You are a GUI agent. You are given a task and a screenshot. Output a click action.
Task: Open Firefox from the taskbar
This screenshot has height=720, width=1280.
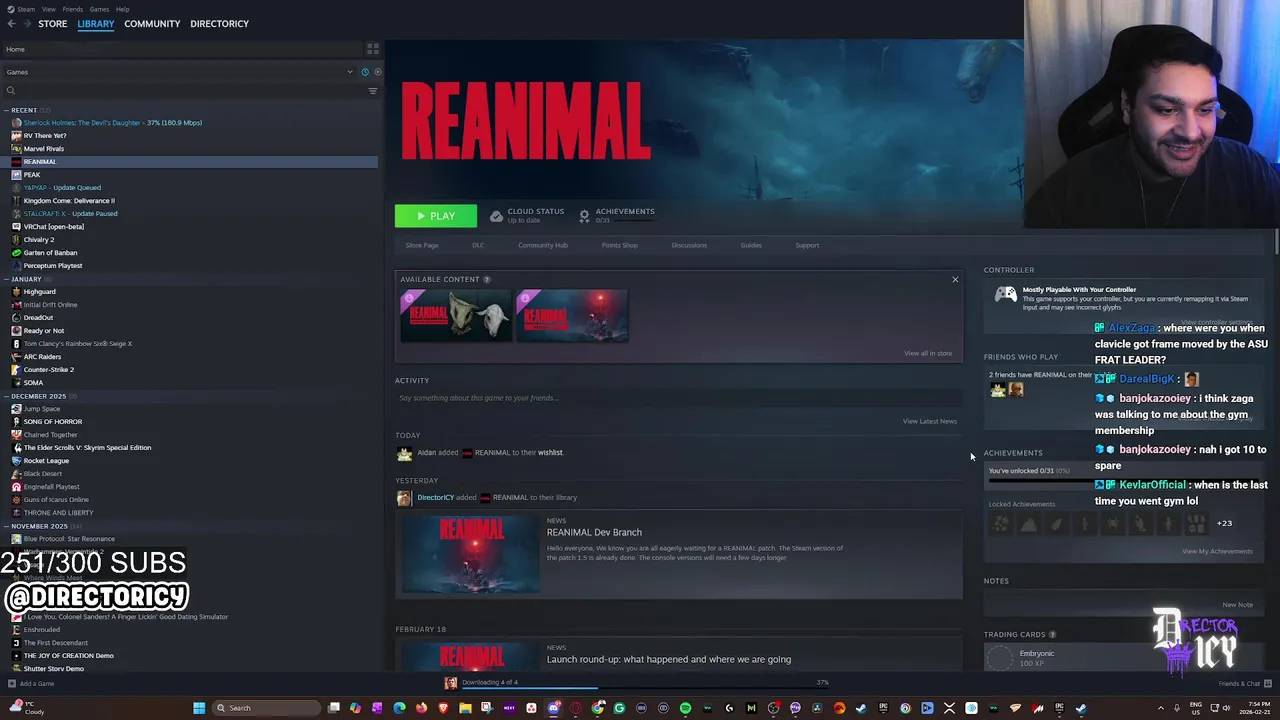point(421,708)
